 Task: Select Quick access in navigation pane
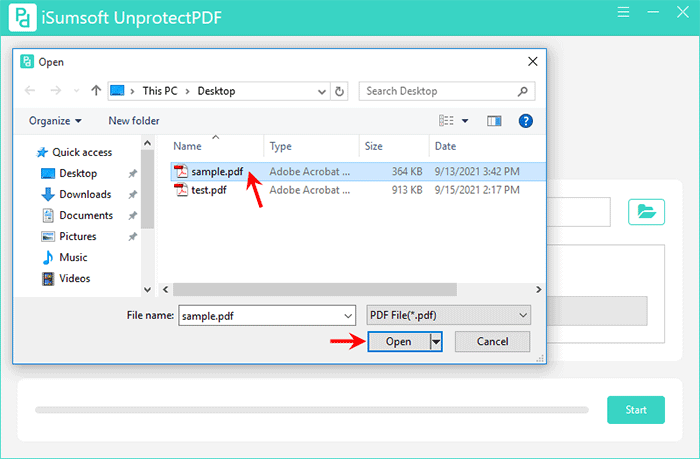tap(82, 152)
